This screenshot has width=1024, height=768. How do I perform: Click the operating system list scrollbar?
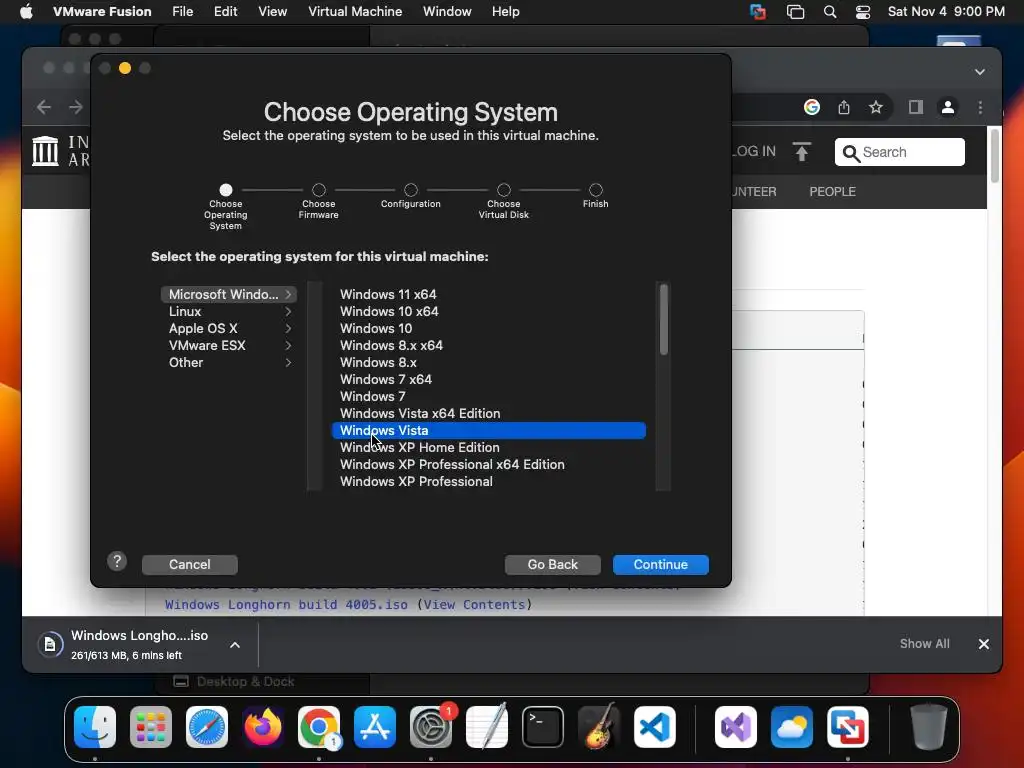[664, 320]
